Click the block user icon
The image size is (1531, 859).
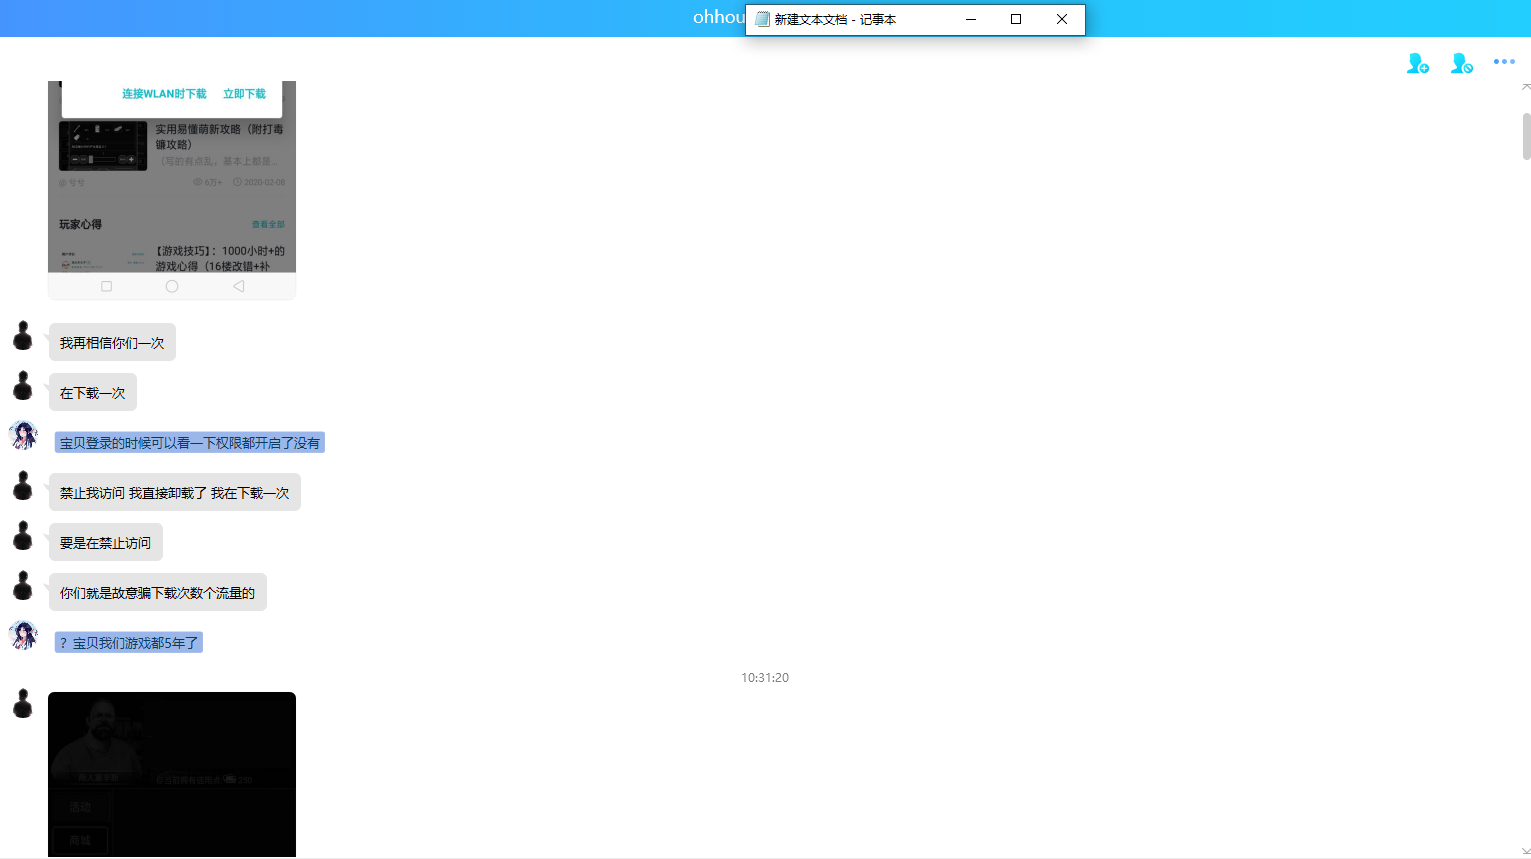1461,63
